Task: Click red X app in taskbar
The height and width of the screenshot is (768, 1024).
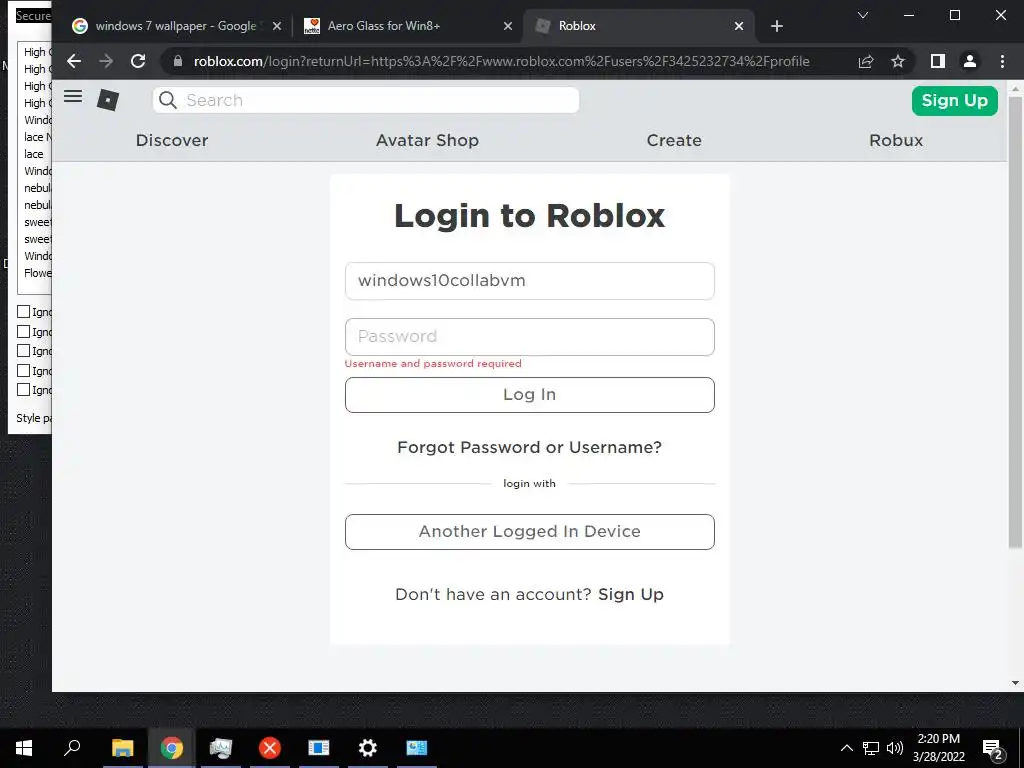Action: [270, 748]
